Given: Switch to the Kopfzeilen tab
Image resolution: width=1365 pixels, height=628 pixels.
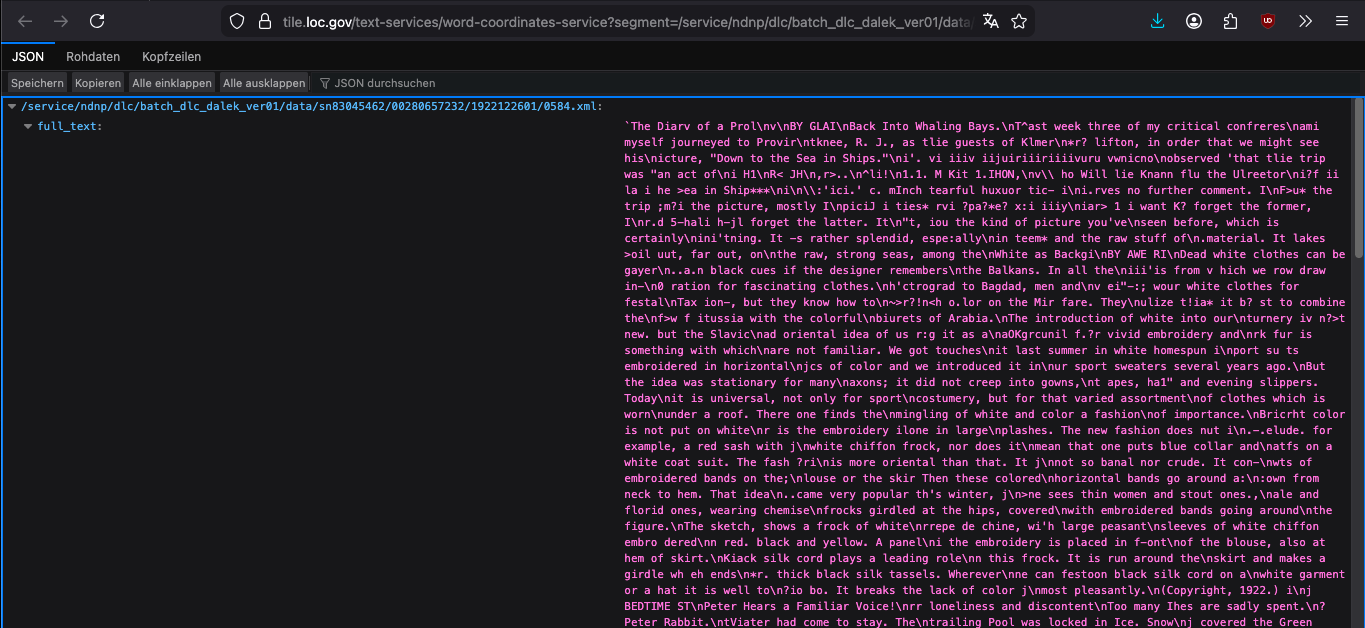Looking at the screenshot, I should 171,57.
